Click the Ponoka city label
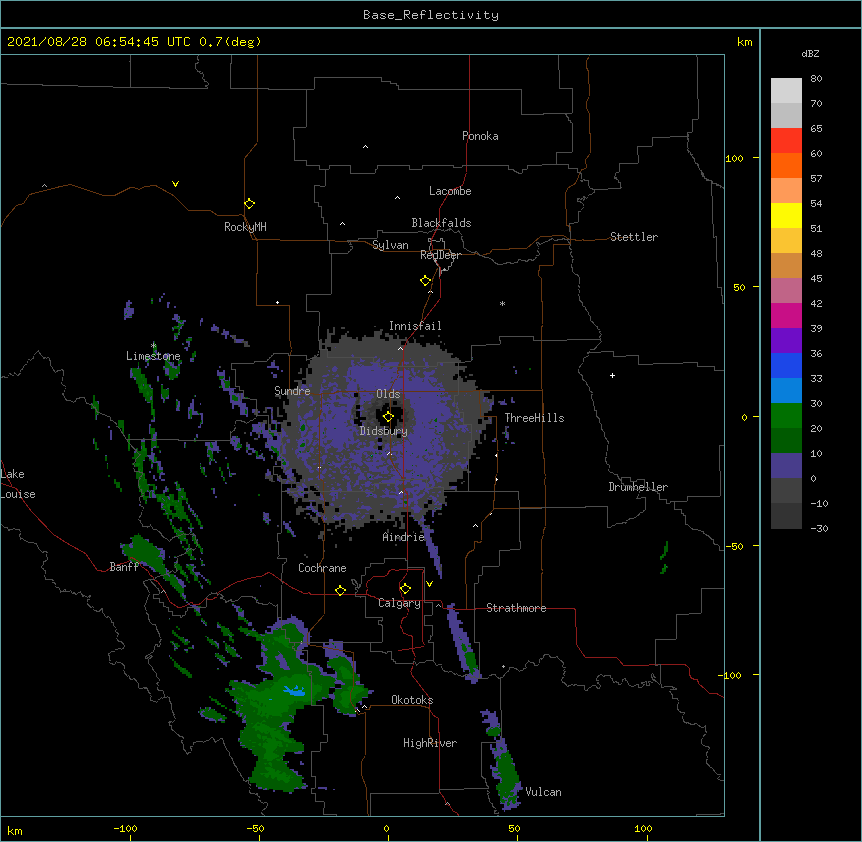Image resolution: width=862 pixels, height=842 pixels. pos(480,136)
